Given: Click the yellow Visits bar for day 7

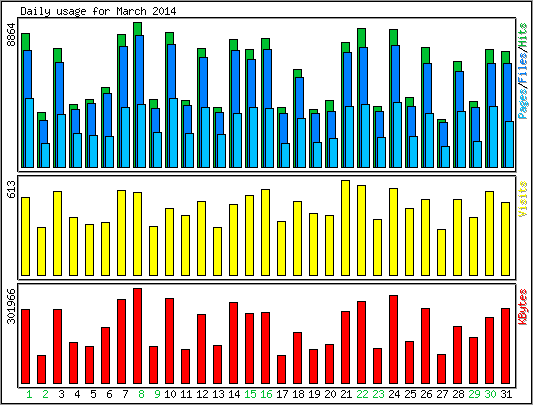Looking at the screenshot, I should [121, 233].
